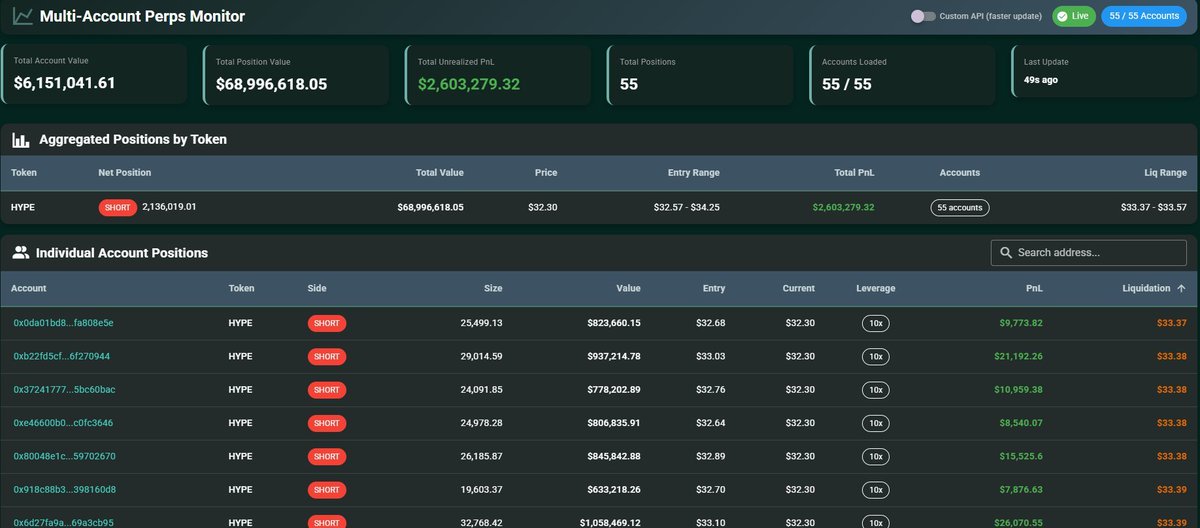Click Net Position header in aggregated table
Image resolution: width=1200 pixels, height=528 pixels.
point(125,173)
